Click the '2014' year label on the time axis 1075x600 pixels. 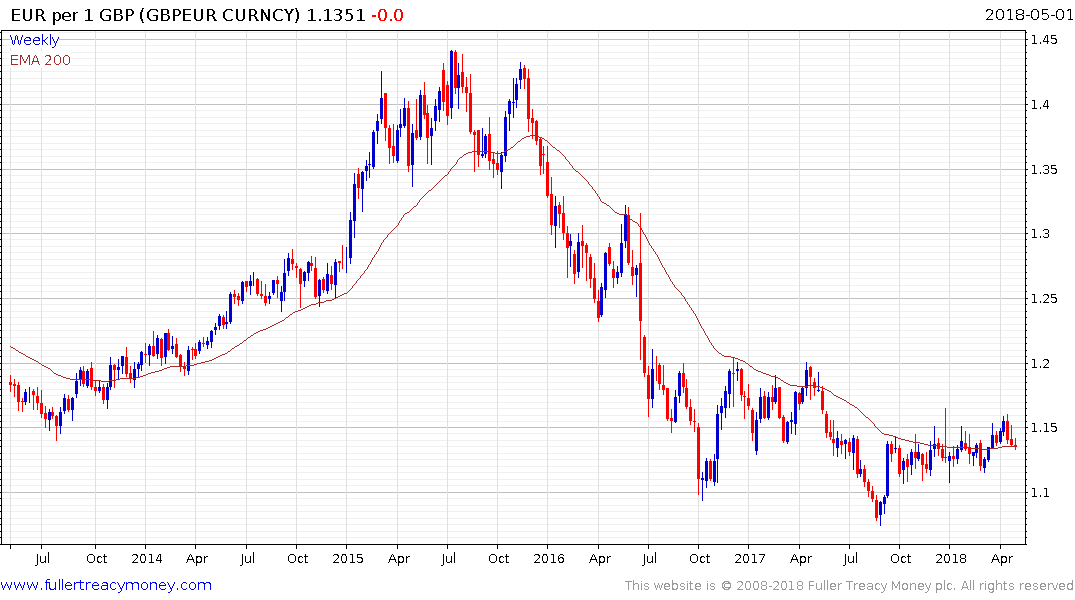(147, 558)
